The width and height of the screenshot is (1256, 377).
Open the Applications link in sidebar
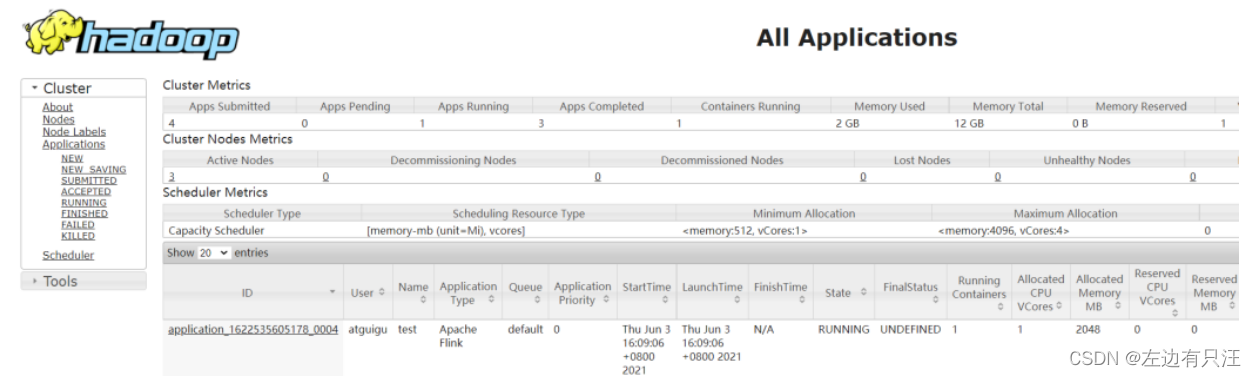click(73, 144)
